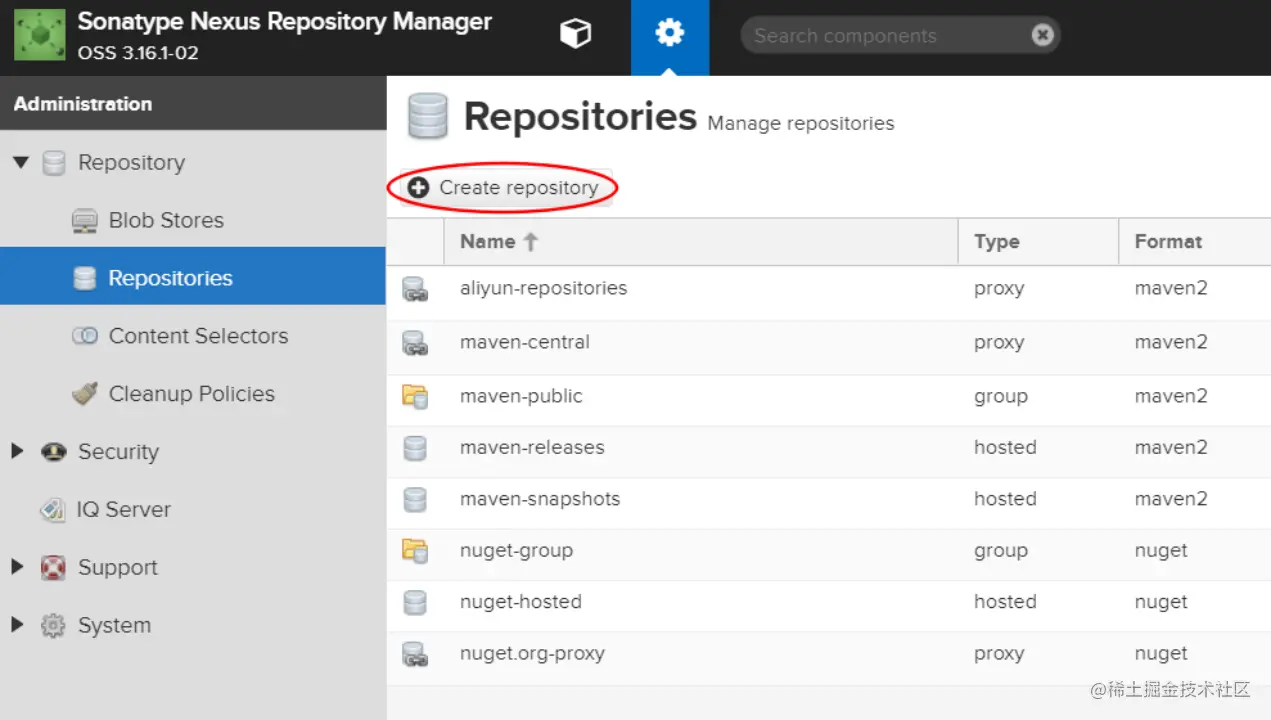Expand the Support tree section
Image resolution: width=1271 pixels, height=720 pixels.
17,567
